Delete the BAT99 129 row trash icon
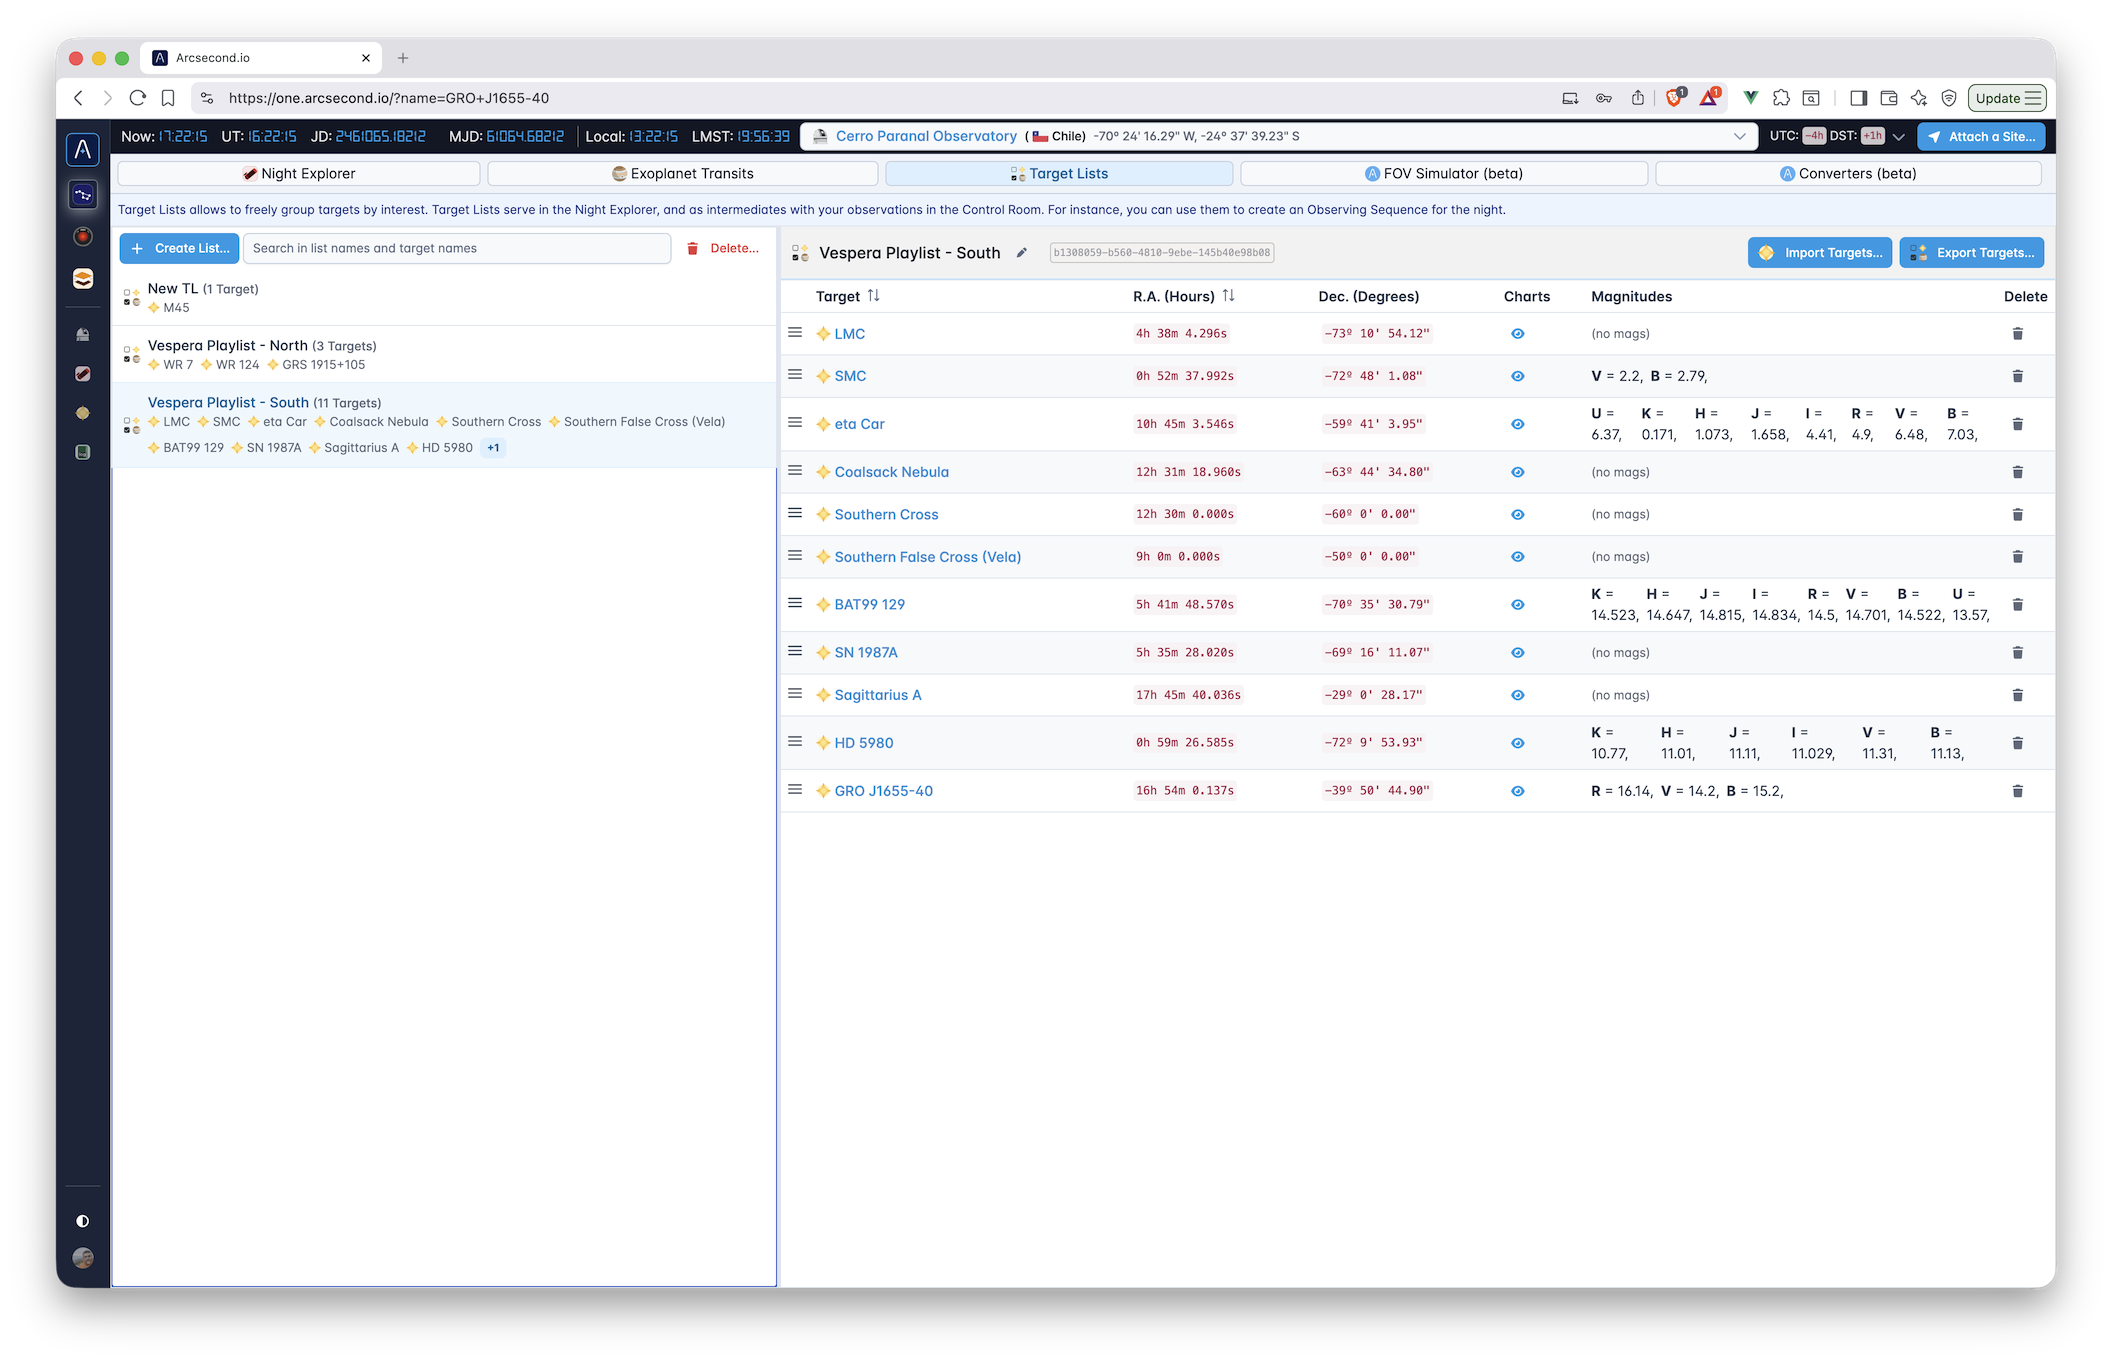 (x=2017, y=605)
